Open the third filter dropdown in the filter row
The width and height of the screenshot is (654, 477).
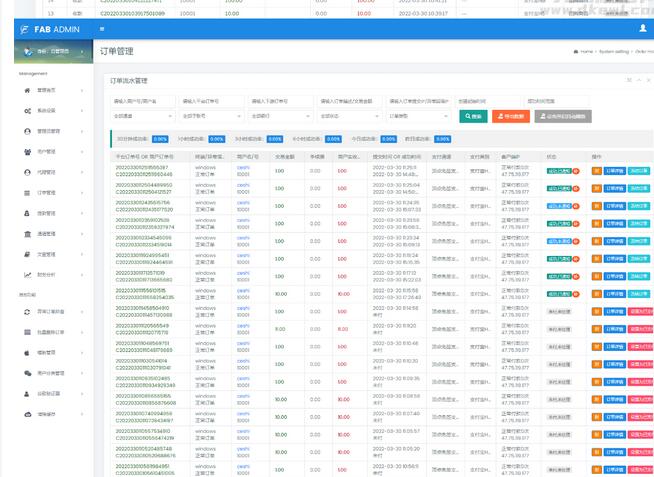coord(280,116)
